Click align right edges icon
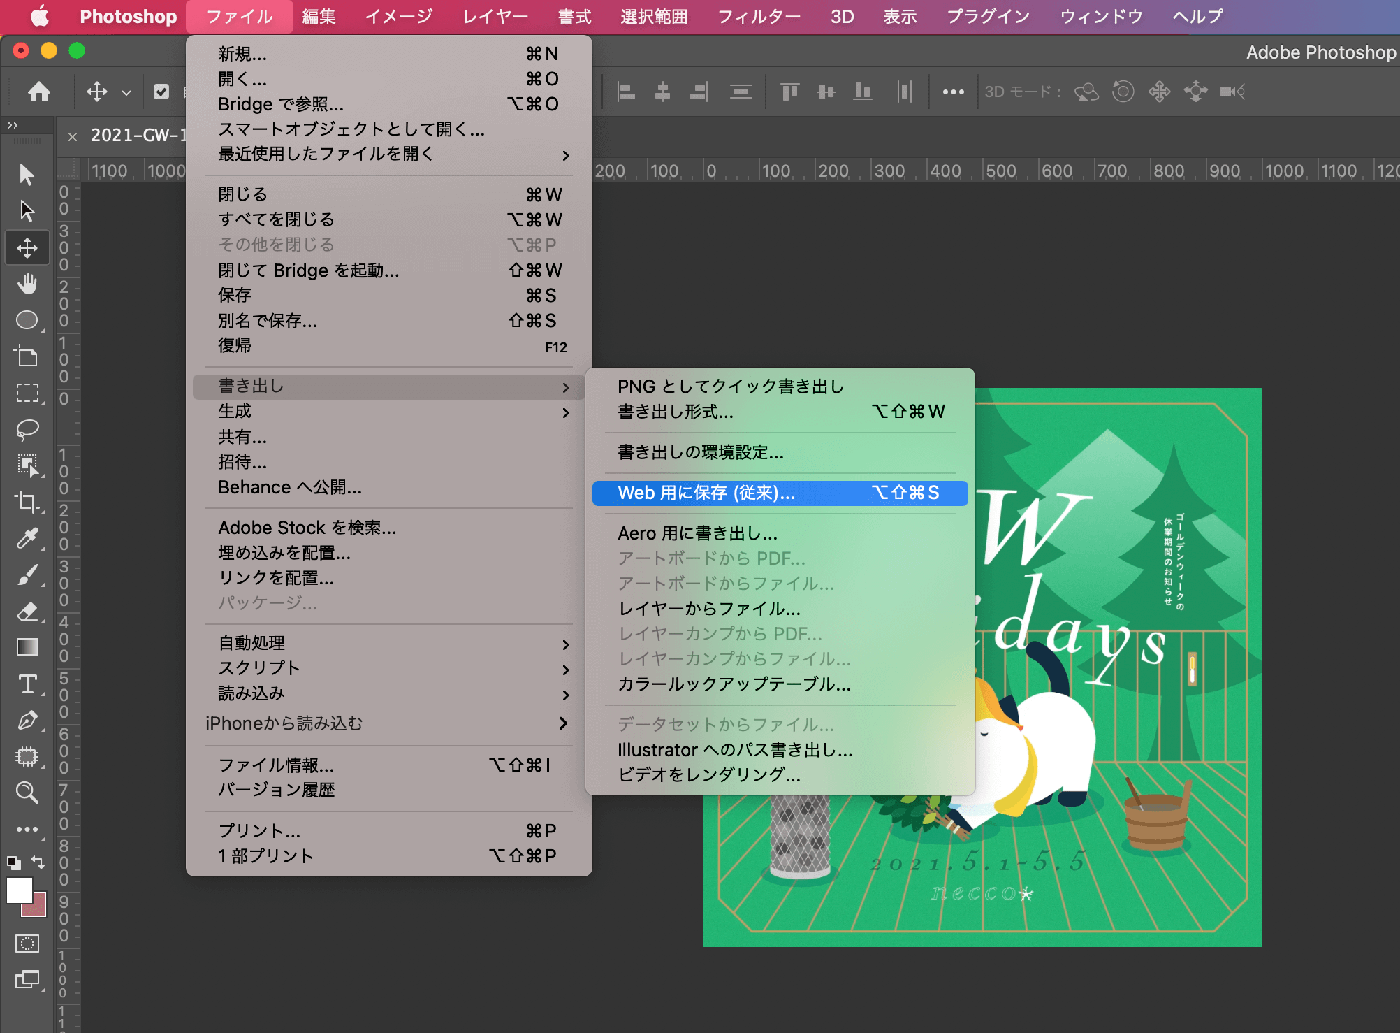This screenshot has height=1033, width=1400. point(699,92)
